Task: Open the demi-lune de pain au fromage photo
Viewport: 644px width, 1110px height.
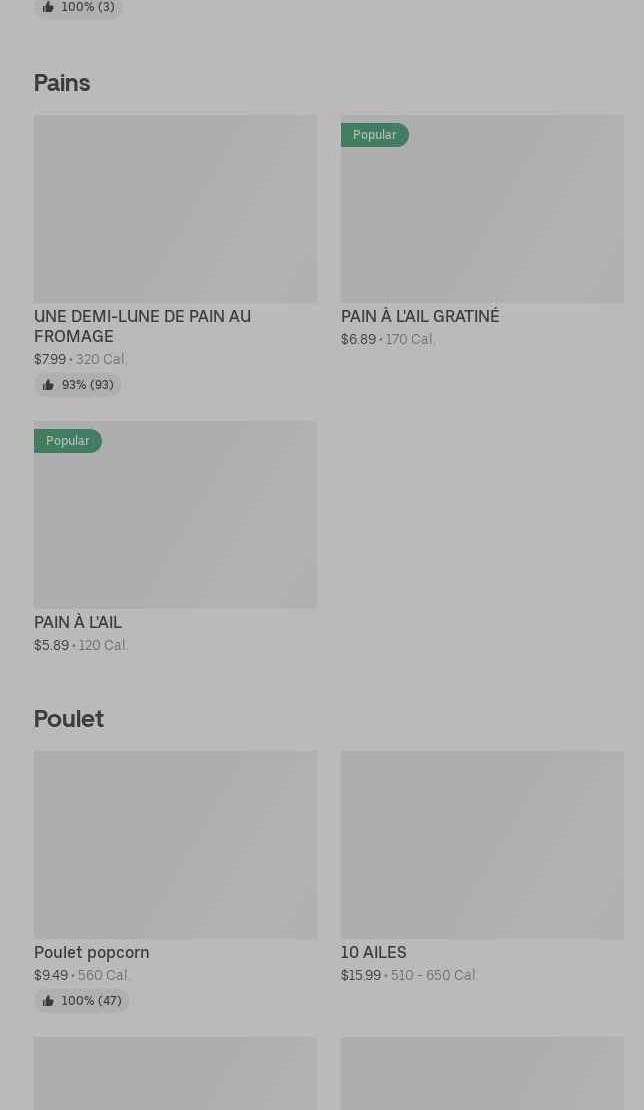Action: (175, 209)
